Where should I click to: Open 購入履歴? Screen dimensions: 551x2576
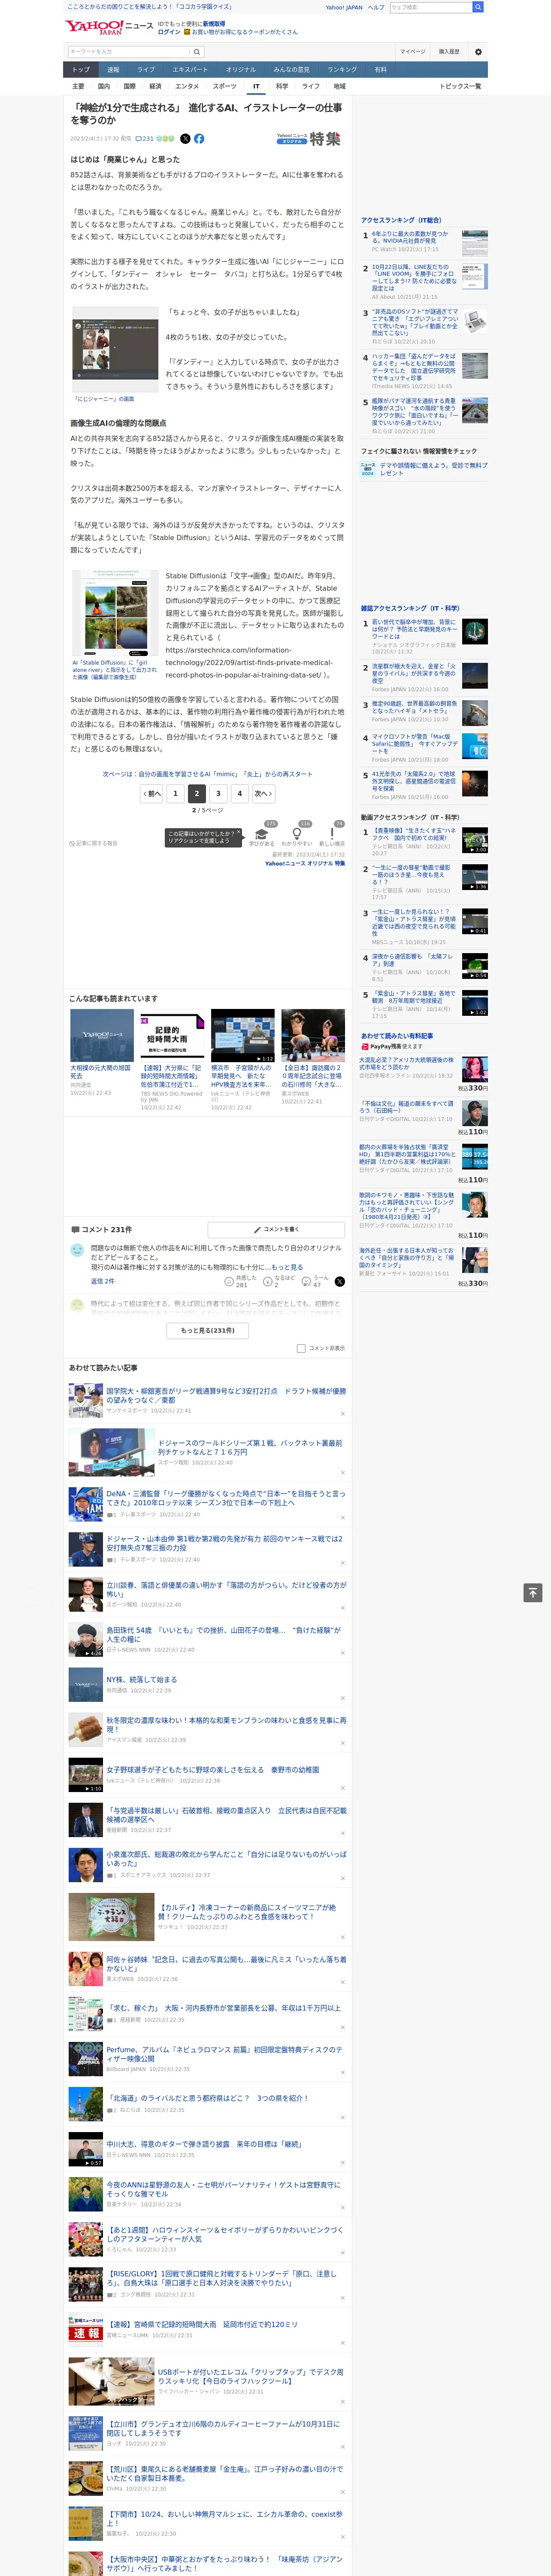pos(449,52)
